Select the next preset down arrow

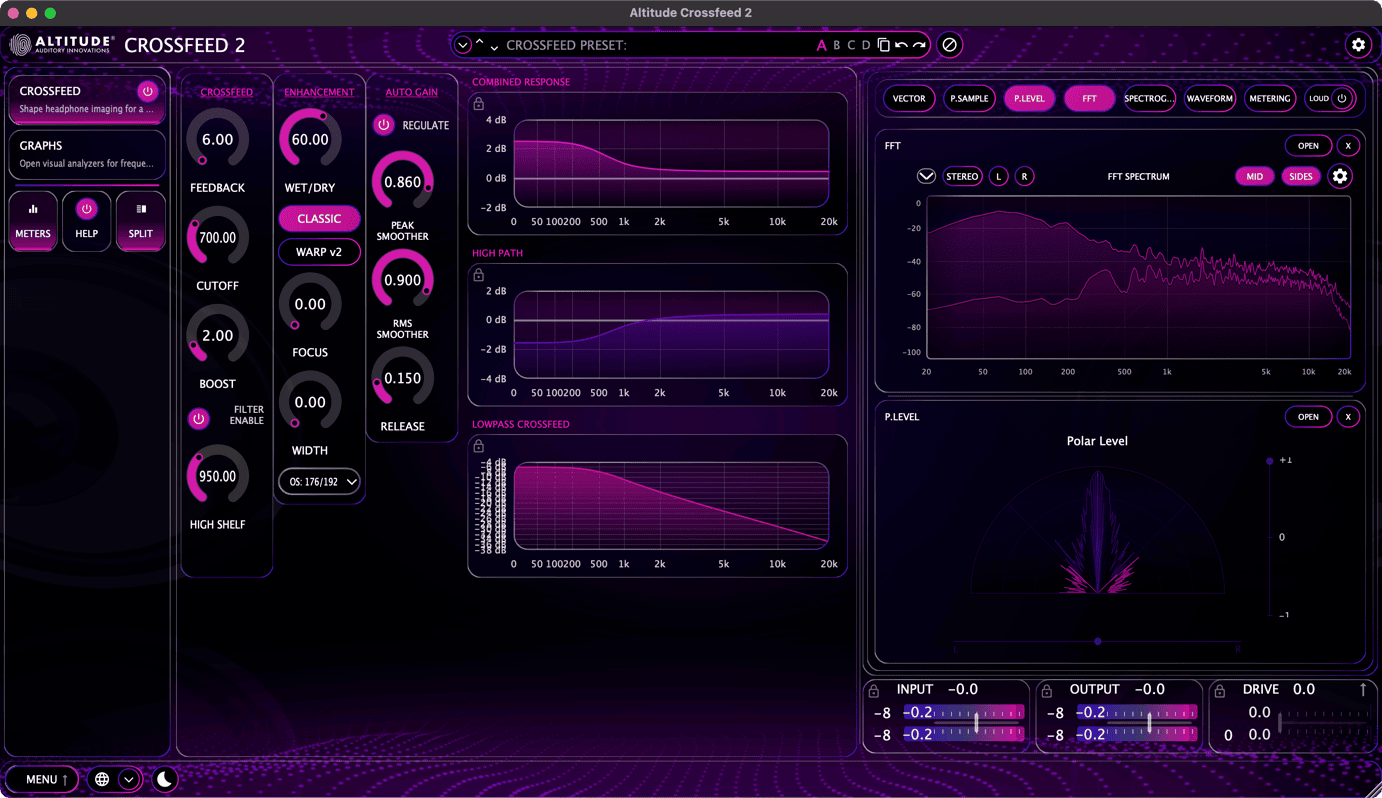(494, 47)
